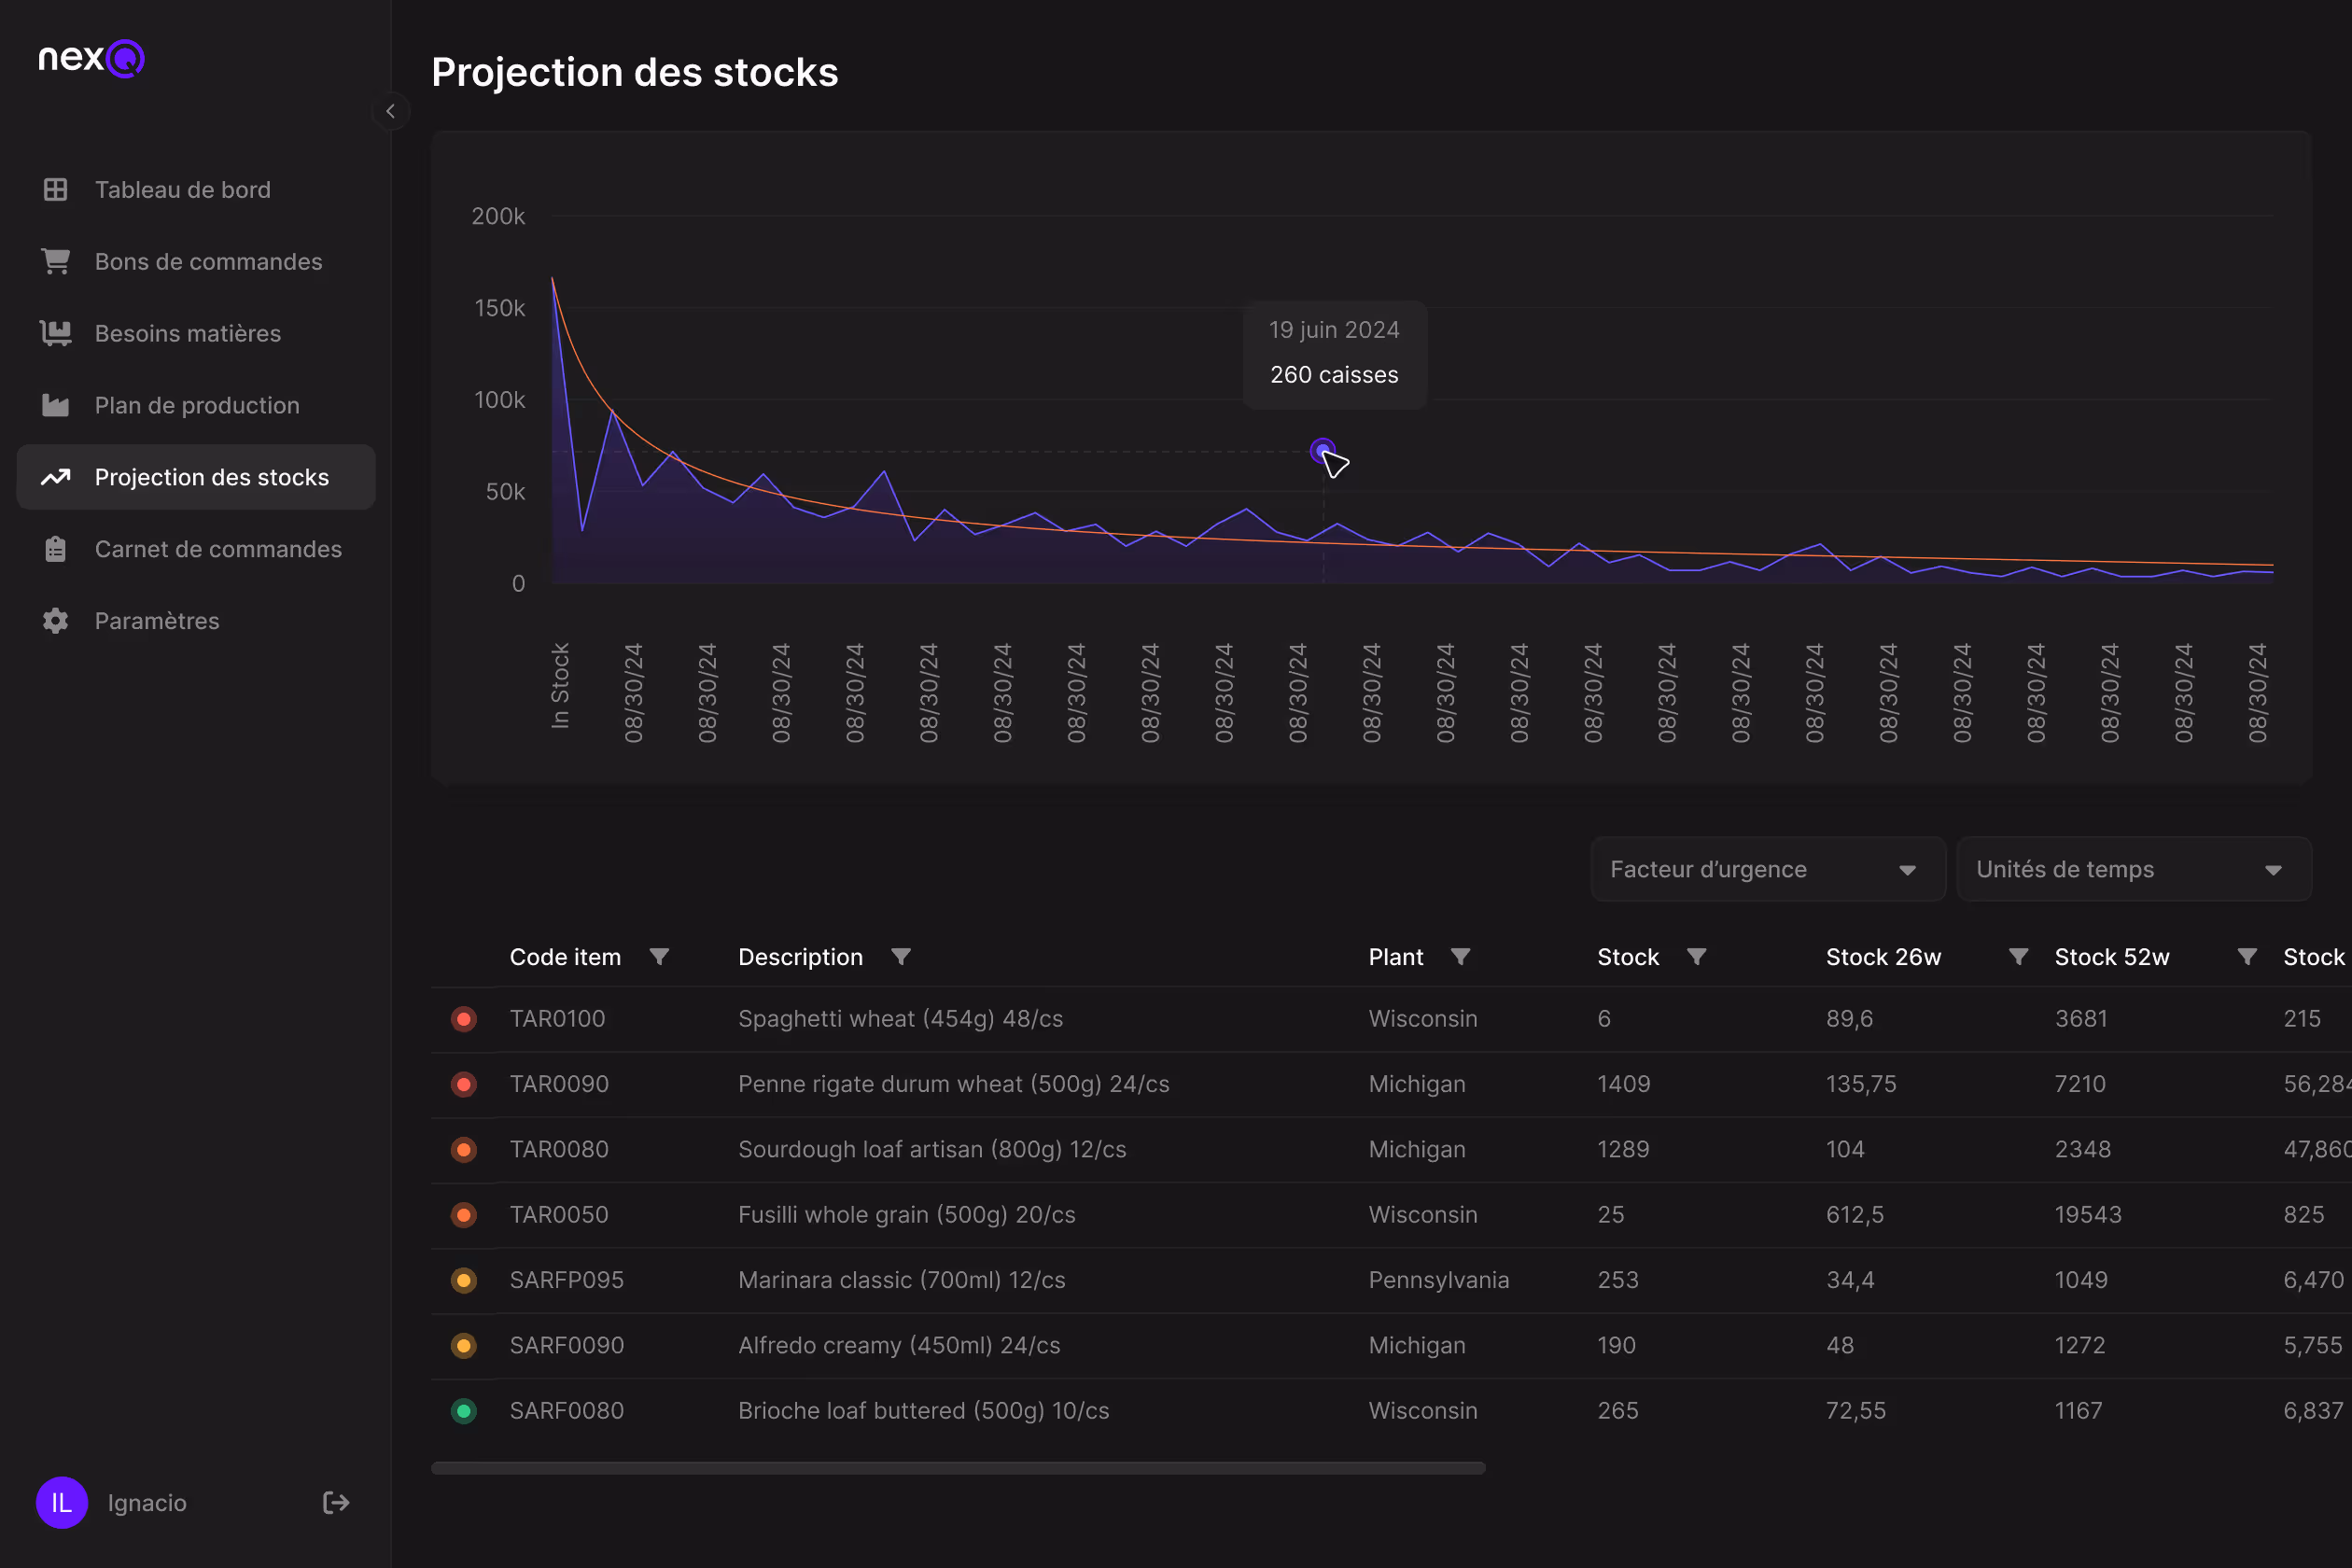Filter the Stock 26w column
The width and height of the screenshot is (2352, 1568).
[2018, 957]
